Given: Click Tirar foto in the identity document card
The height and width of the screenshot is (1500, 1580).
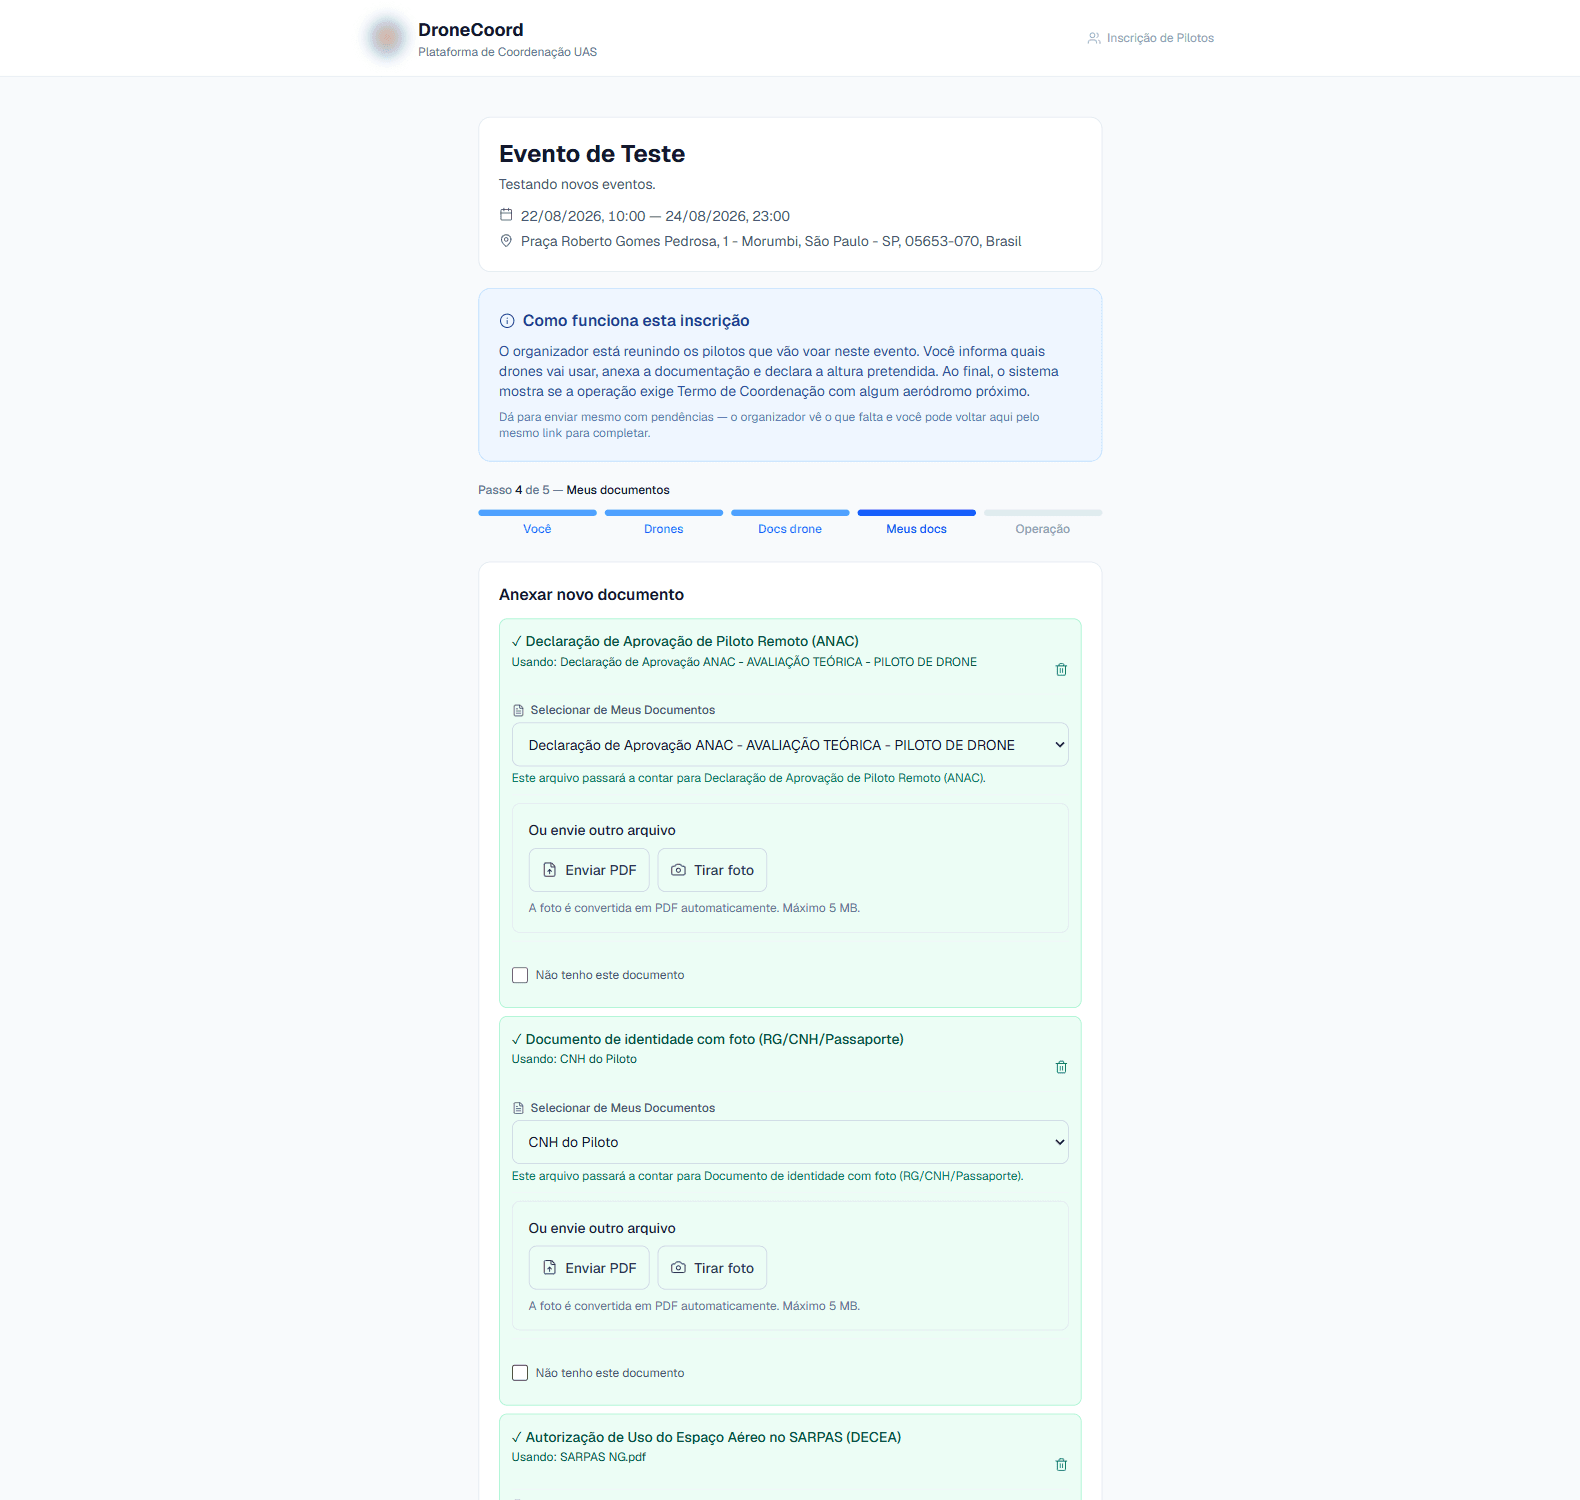Looking at the screenshot, I should (x=712, y=1268).
